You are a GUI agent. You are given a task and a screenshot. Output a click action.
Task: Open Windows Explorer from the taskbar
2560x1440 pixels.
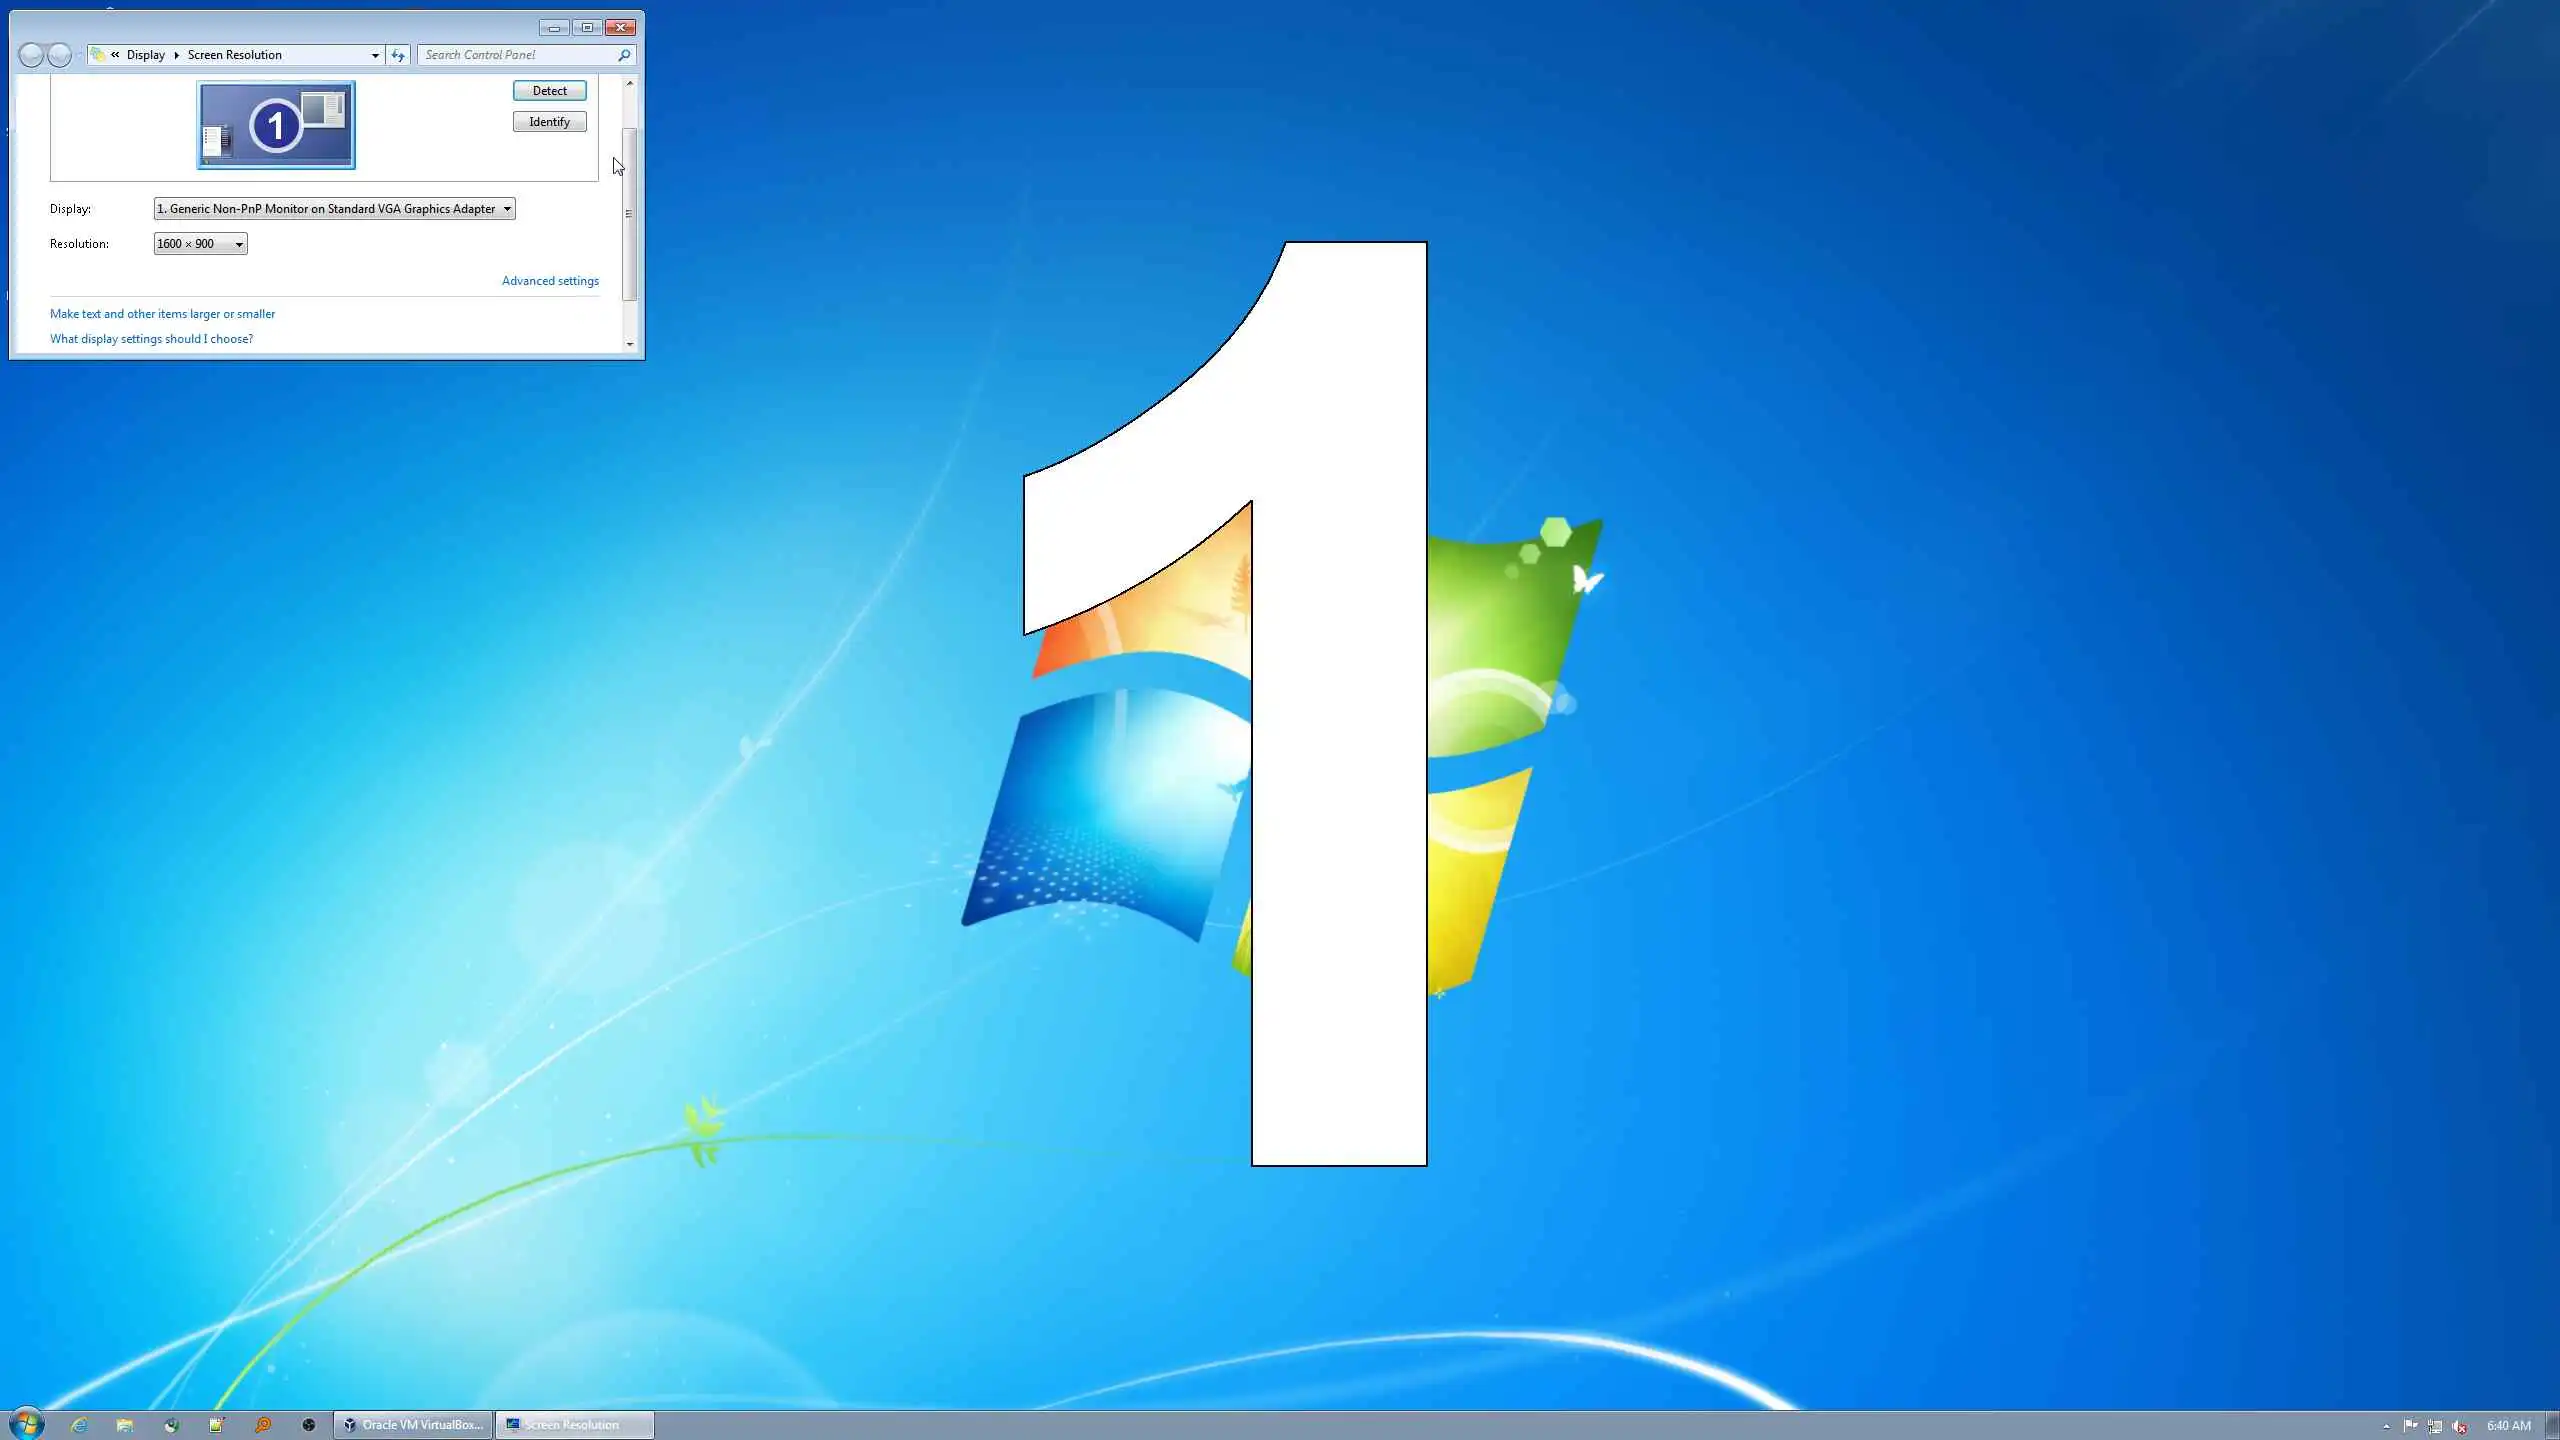tap(125, 1425)
